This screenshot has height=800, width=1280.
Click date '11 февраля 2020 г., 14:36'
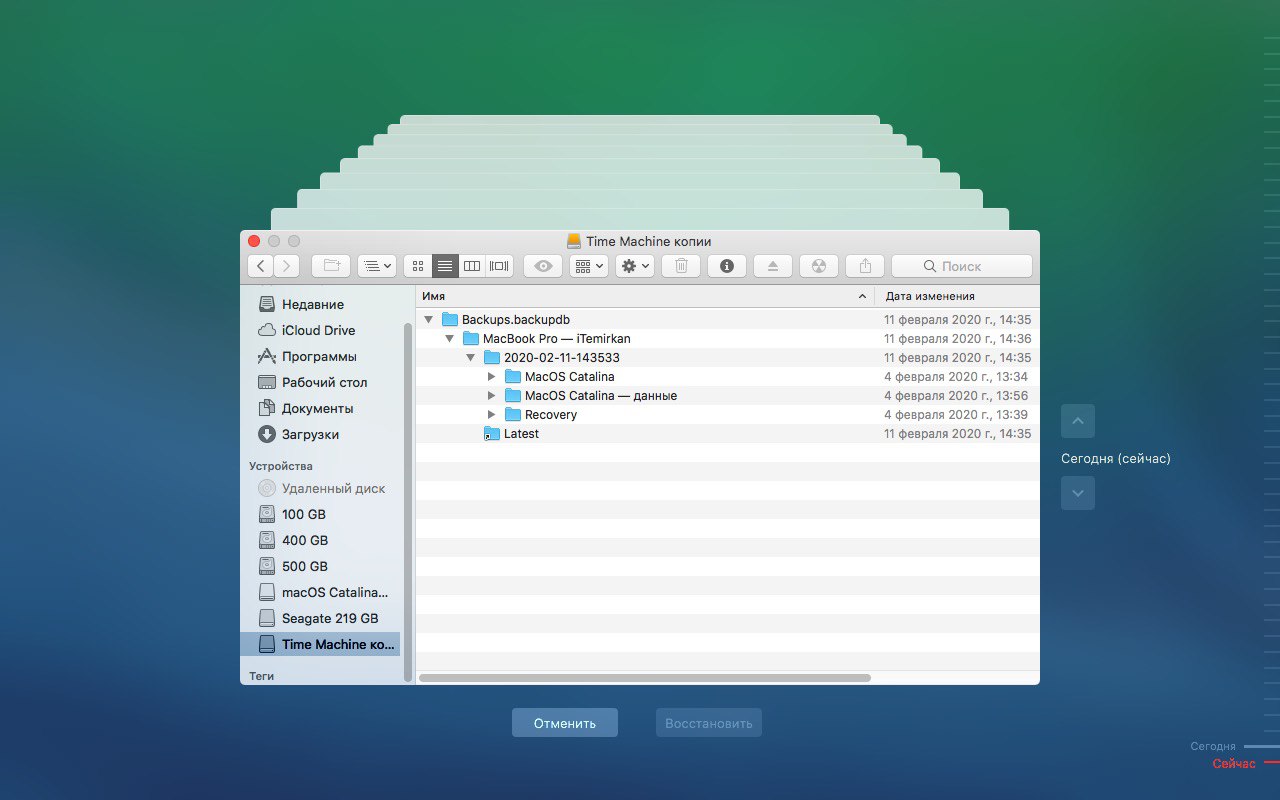pos(957,339)
